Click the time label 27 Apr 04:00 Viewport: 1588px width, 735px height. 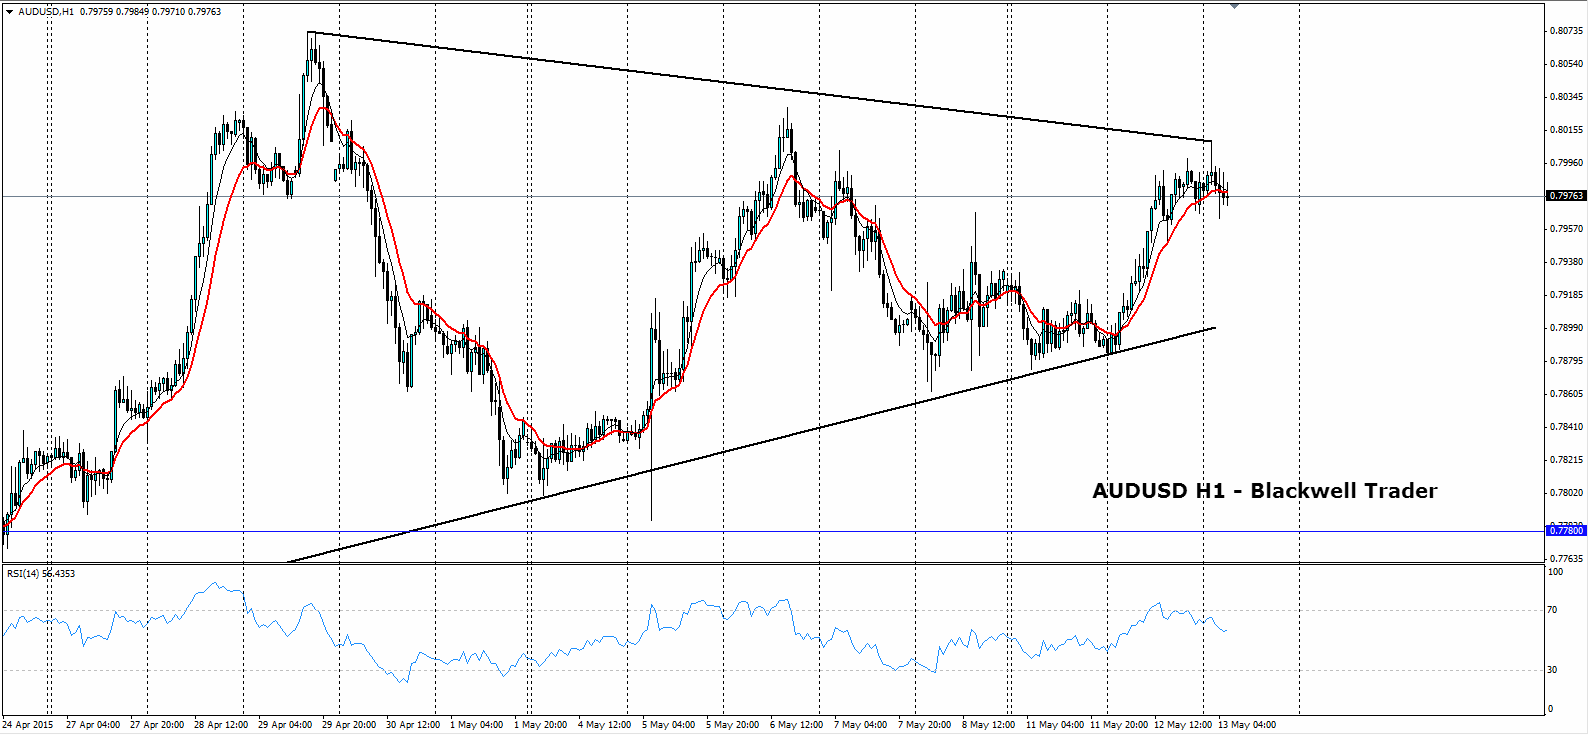point(93,725)
